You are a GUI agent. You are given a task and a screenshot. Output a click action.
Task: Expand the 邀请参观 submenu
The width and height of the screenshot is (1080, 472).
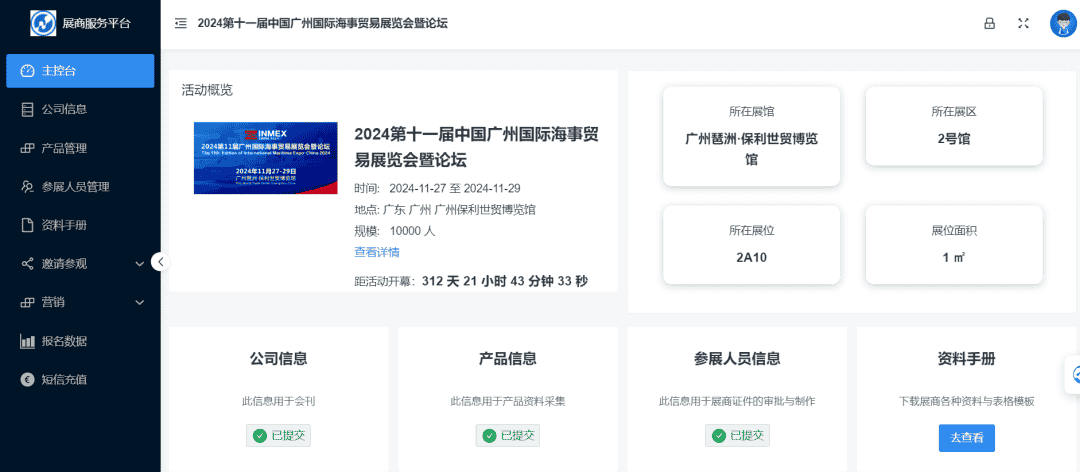[x=140, y=264]
